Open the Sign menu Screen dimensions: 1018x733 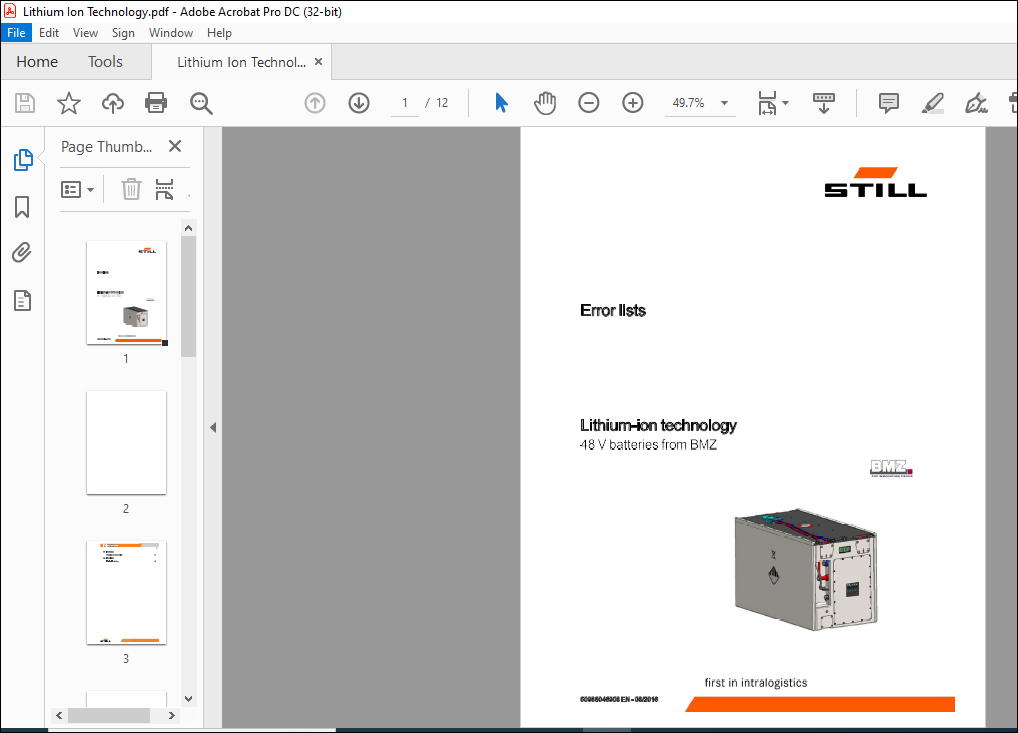[123, 32]
